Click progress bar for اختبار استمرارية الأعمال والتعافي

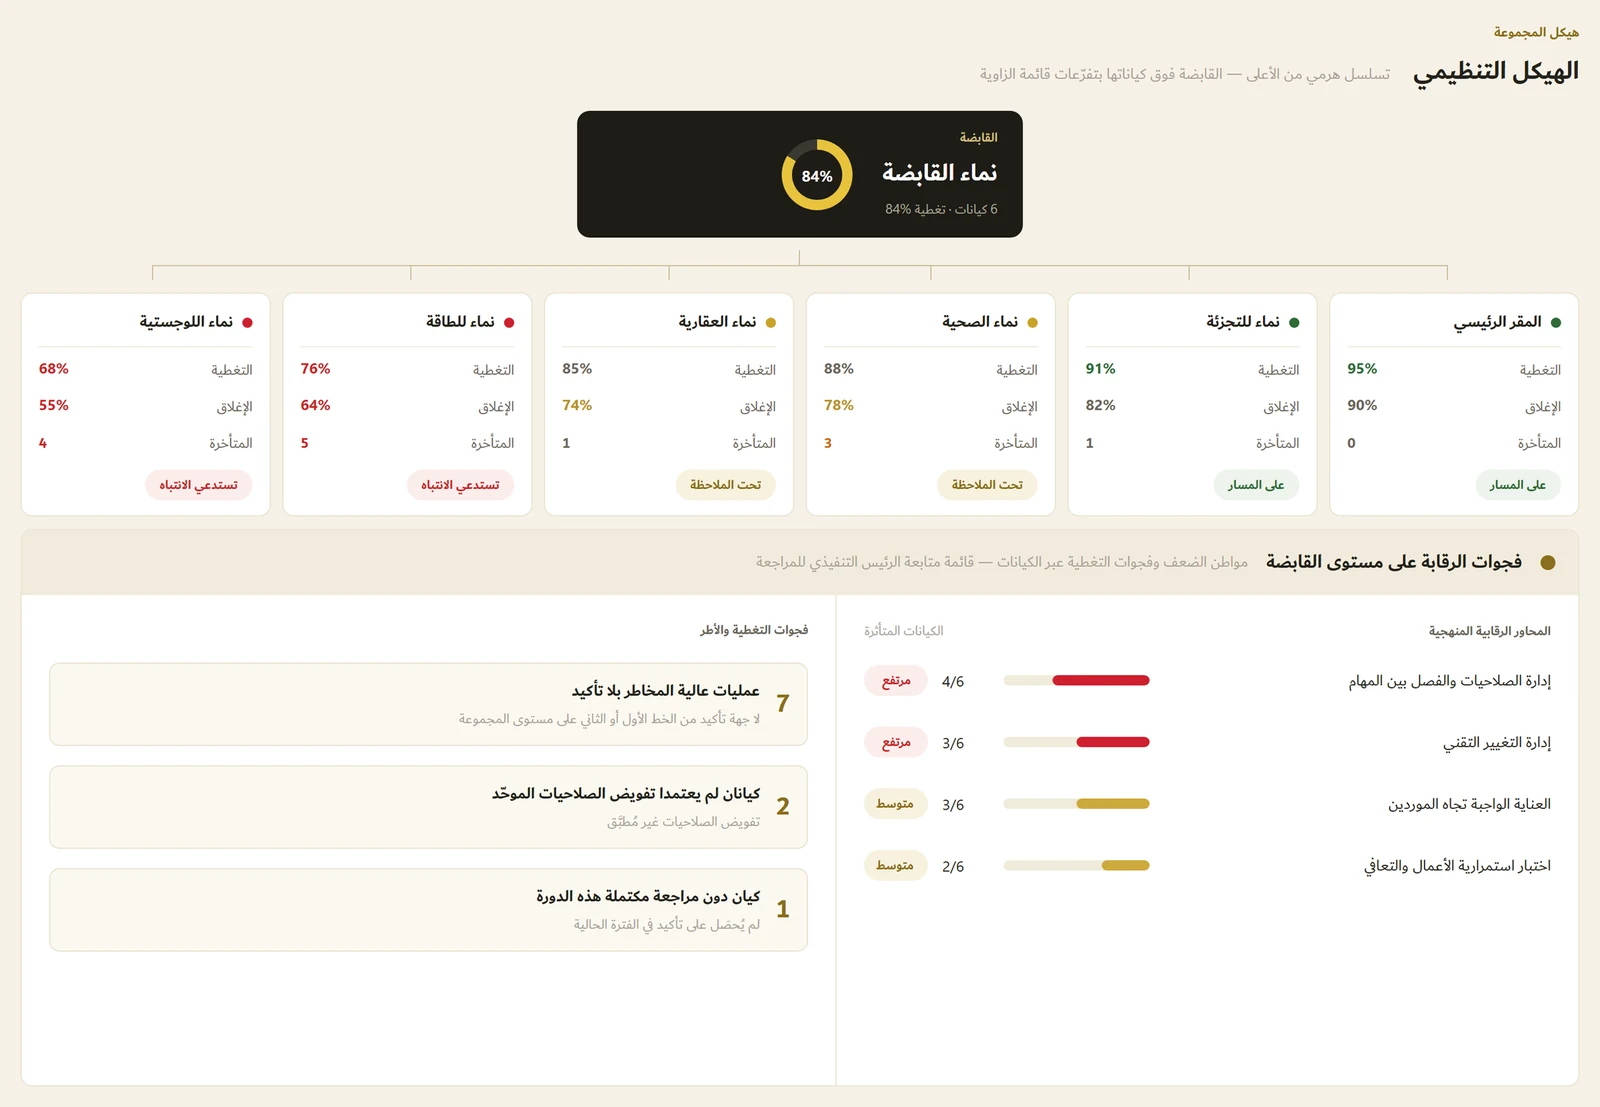tap(1076, 865)
